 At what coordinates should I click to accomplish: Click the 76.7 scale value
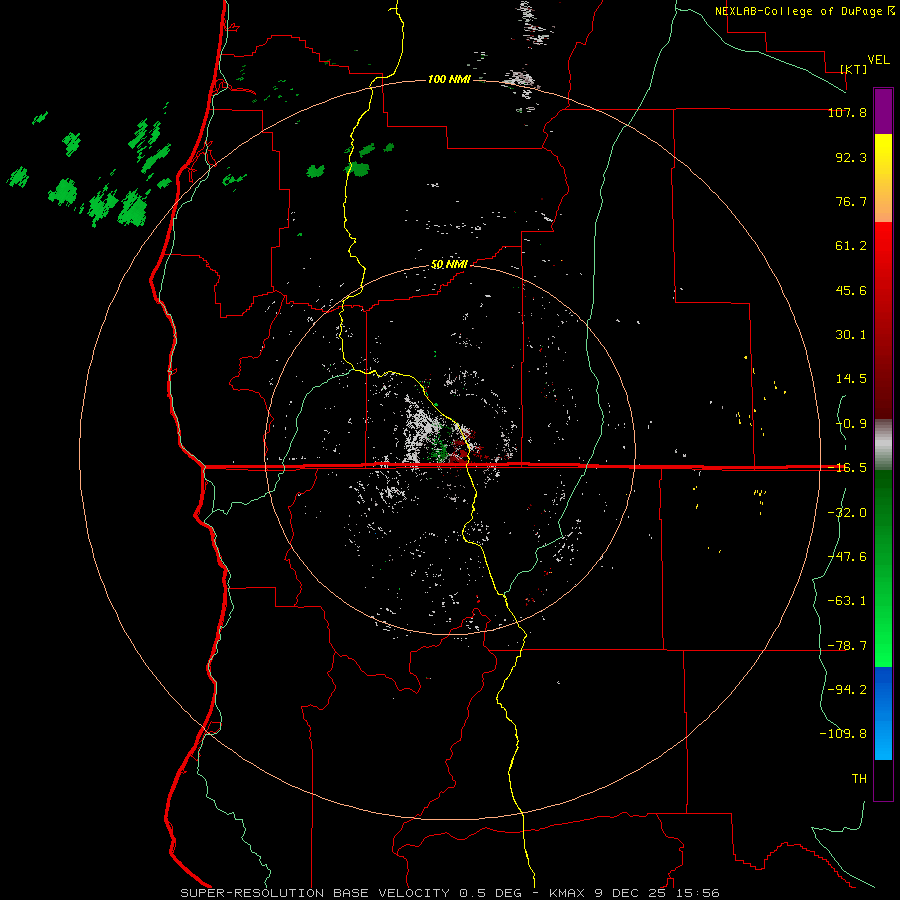tap(851, 201)
